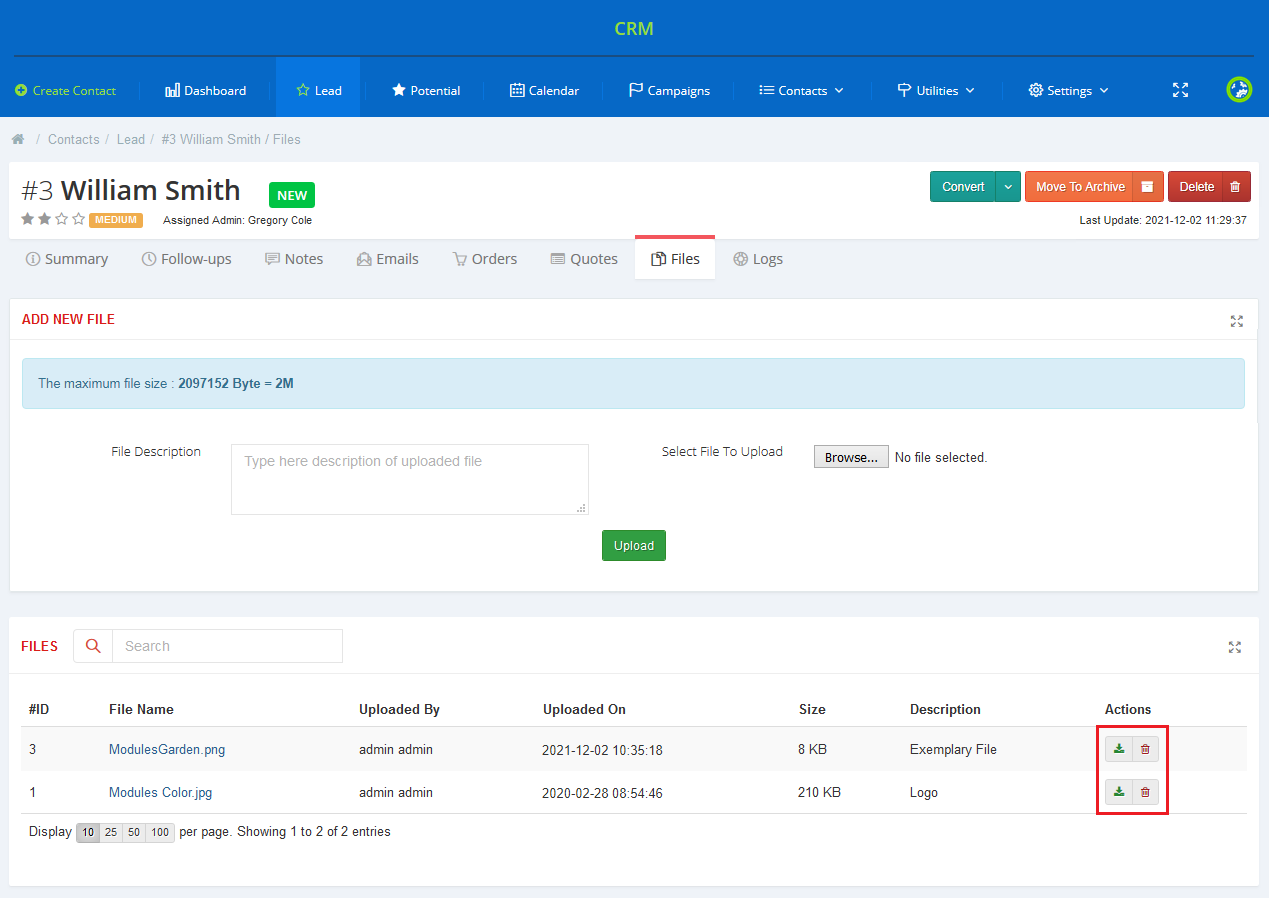Expand the Utilities dropdown menu
This screenshot has height=898, width=1269.
pos(936,90)
